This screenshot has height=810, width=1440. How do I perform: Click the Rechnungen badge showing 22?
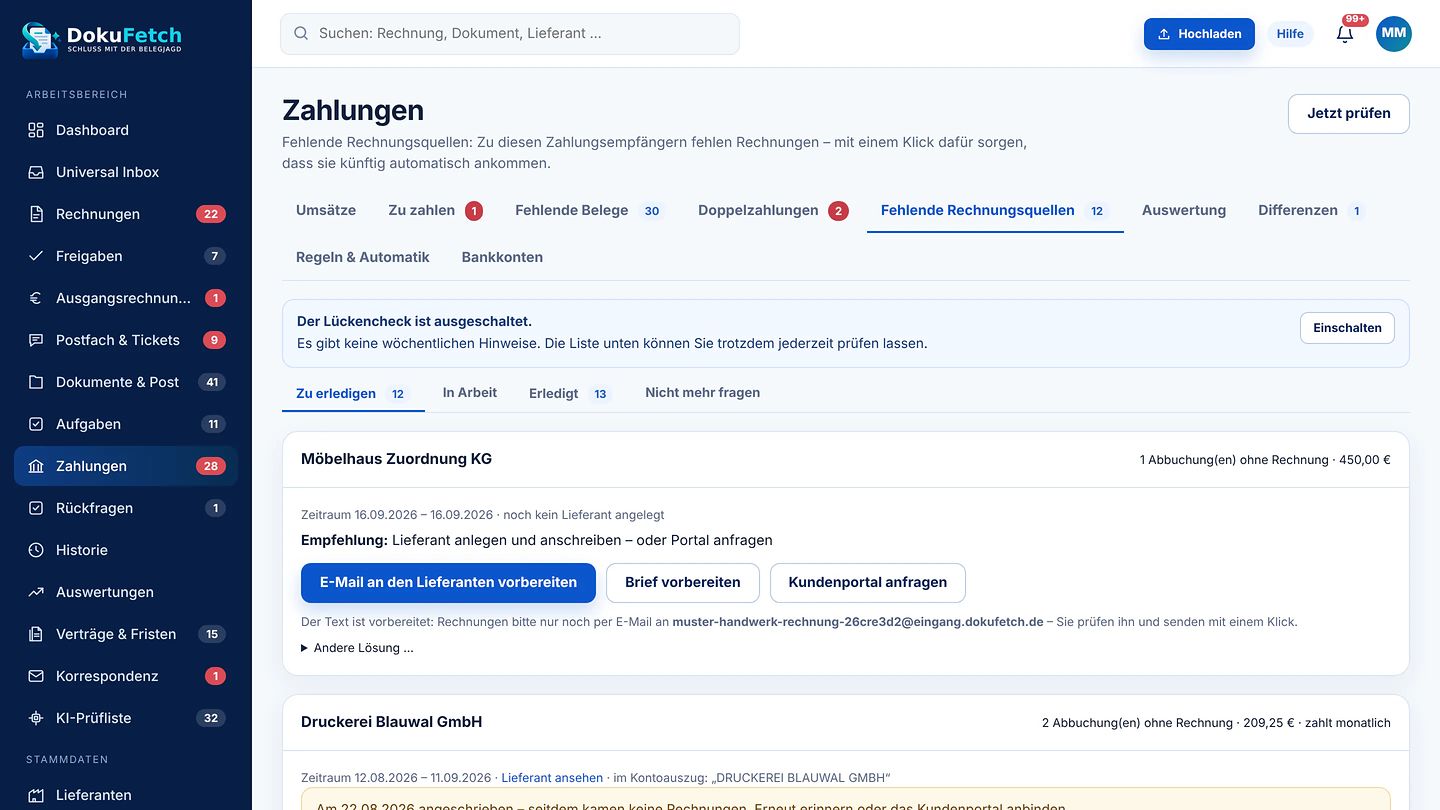tap(211, 214)
